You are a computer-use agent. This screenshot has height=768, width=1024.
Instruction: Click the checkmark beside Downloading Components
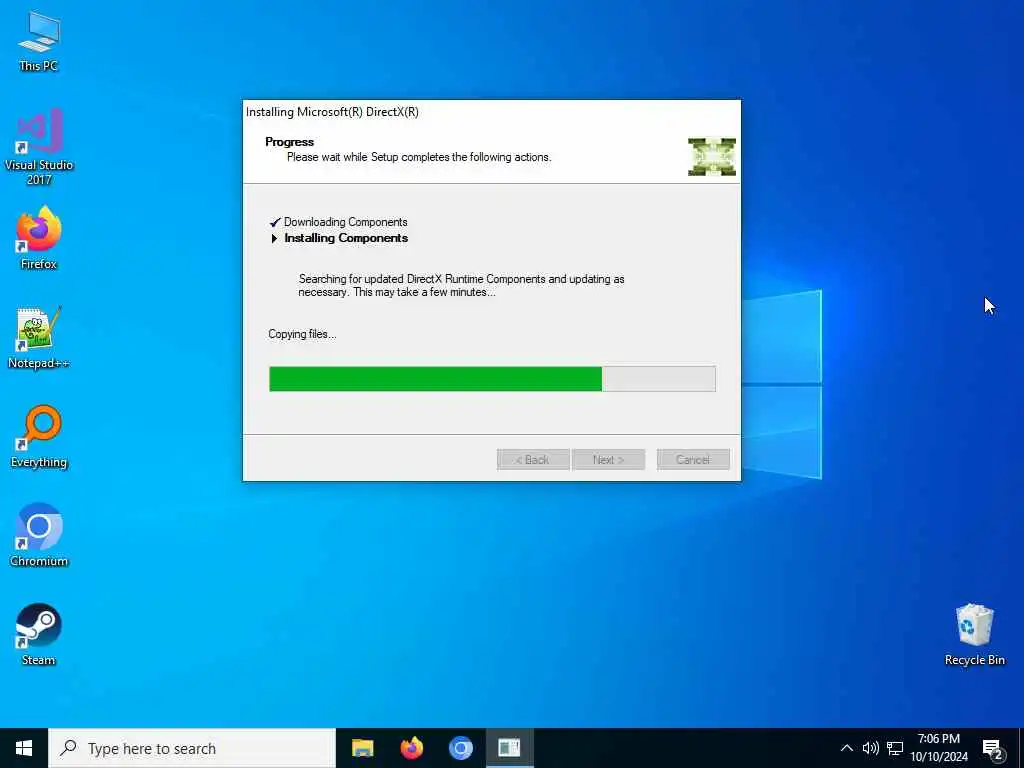(x=275, y=222)
